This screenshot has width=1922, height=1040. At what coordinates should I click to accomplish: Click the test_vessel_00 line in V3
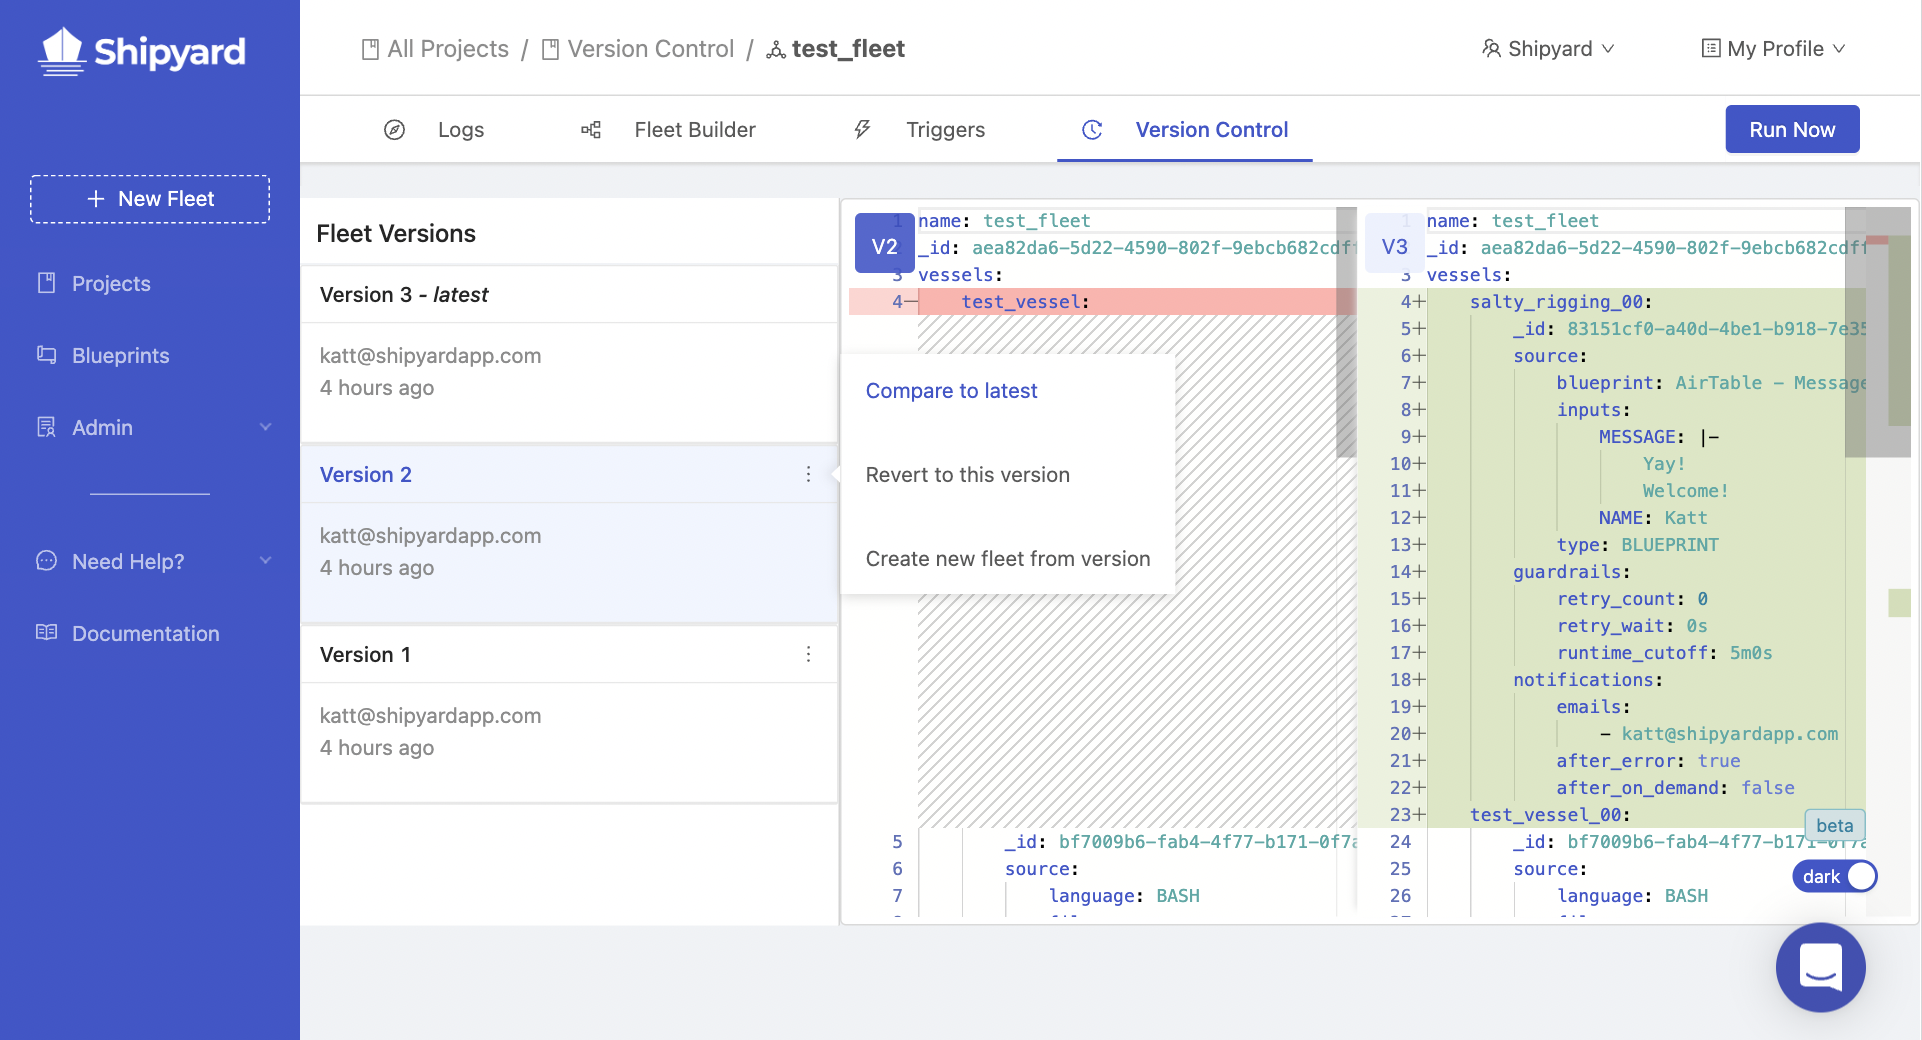pyautogui.click(x=1612, y=814)
